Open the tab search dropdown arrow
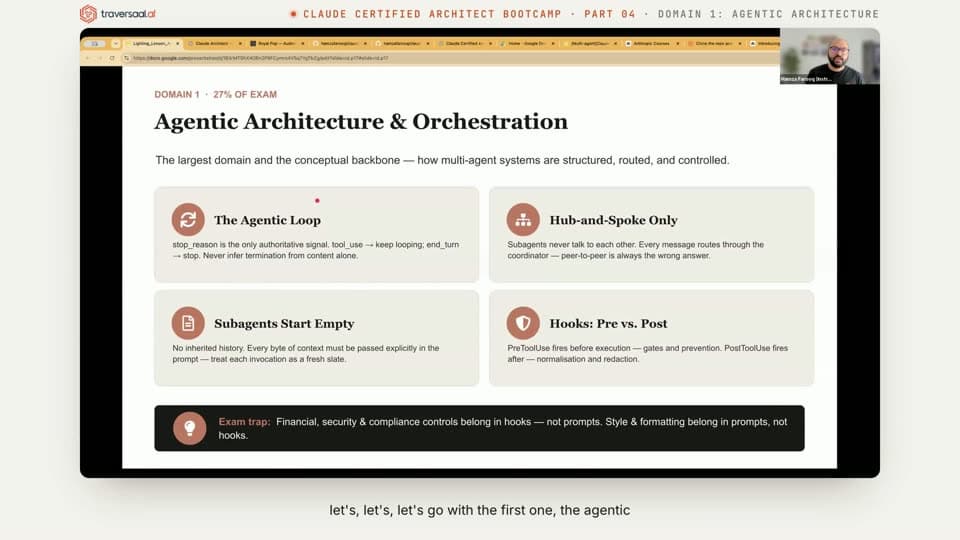 [x=115, y=43]
